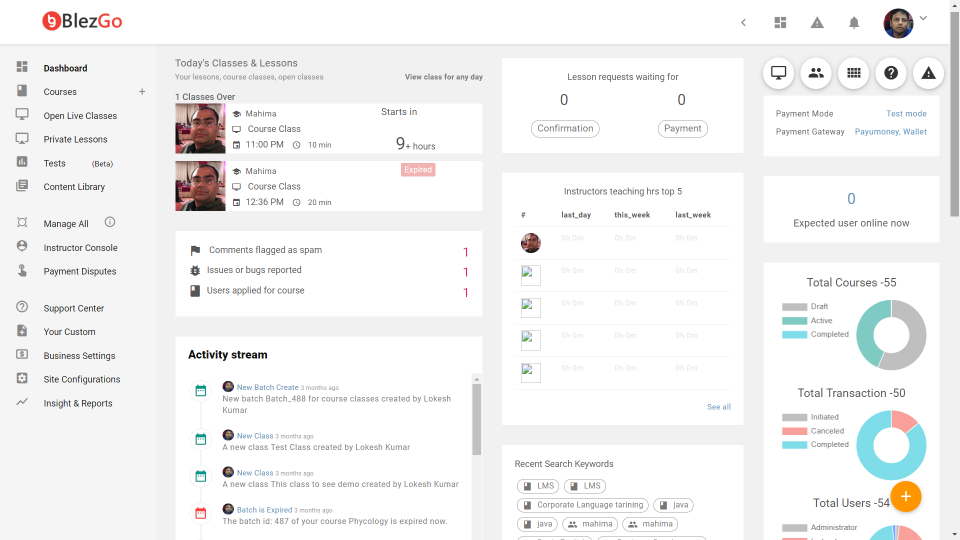Click the Total Transaction donut chart

891,445
